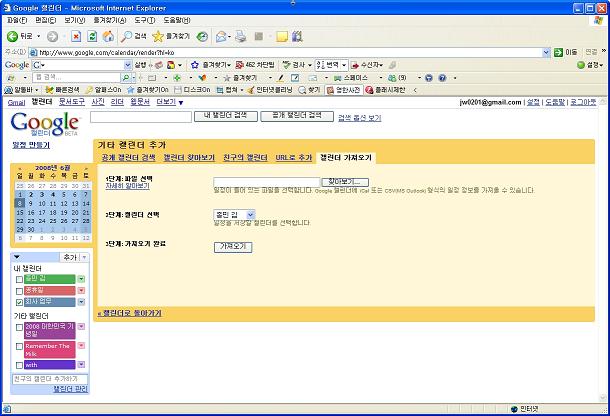This screenshot has height=416, width=610.
Task: Click the add friend's calendar input field
Action: coord(50,379)
